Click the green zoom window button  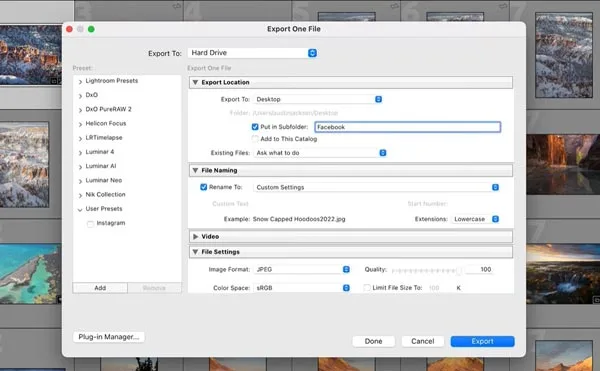(x=91, y=29)
